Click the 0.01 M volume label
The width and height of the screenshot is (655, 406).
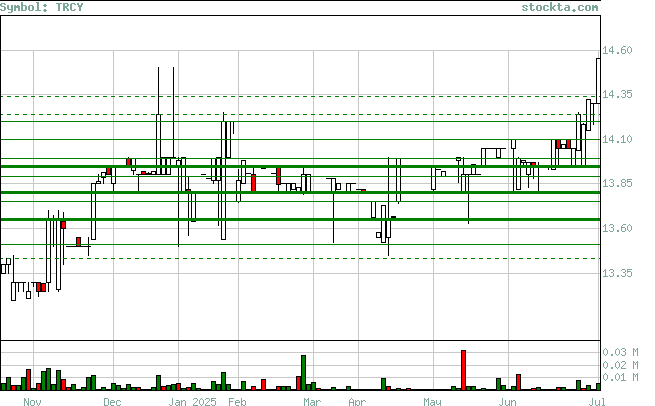[x=620, y=378]
